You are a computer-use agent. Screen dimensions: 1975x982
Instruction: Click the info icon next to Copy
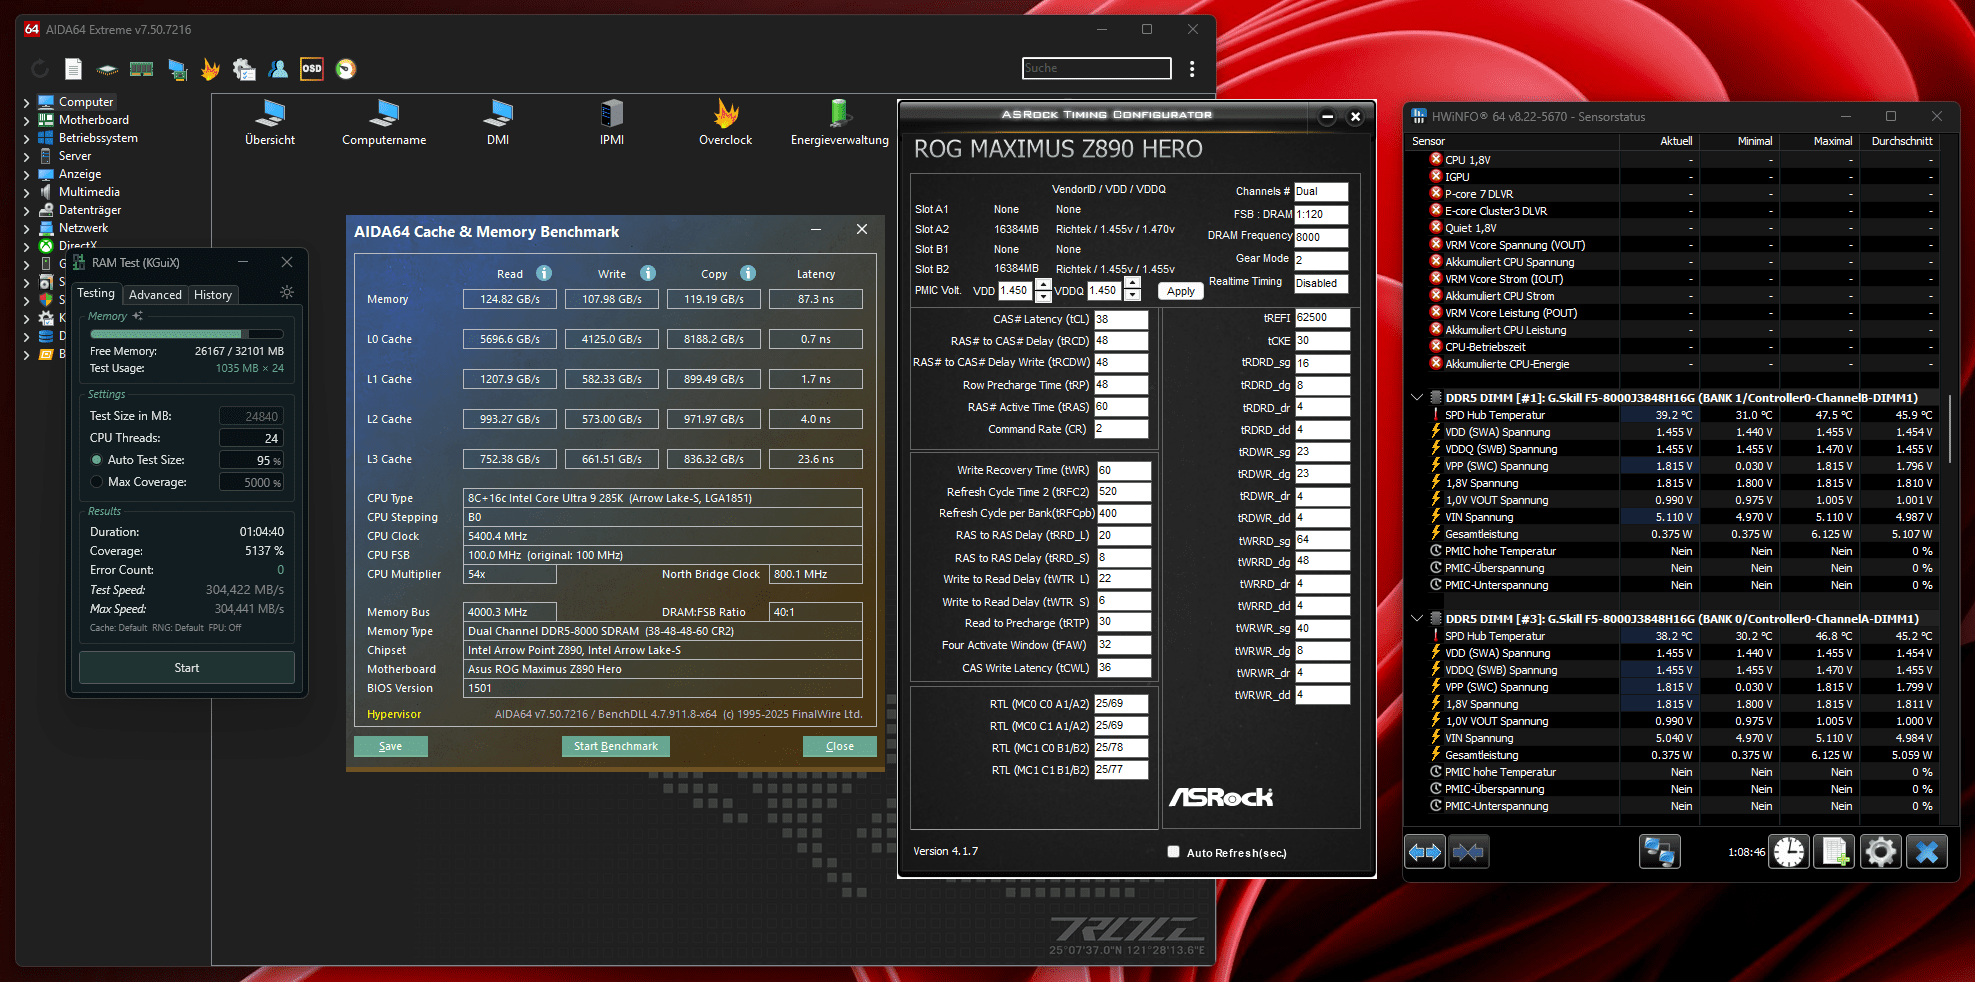pyautogui.click(x=748, y=273)
